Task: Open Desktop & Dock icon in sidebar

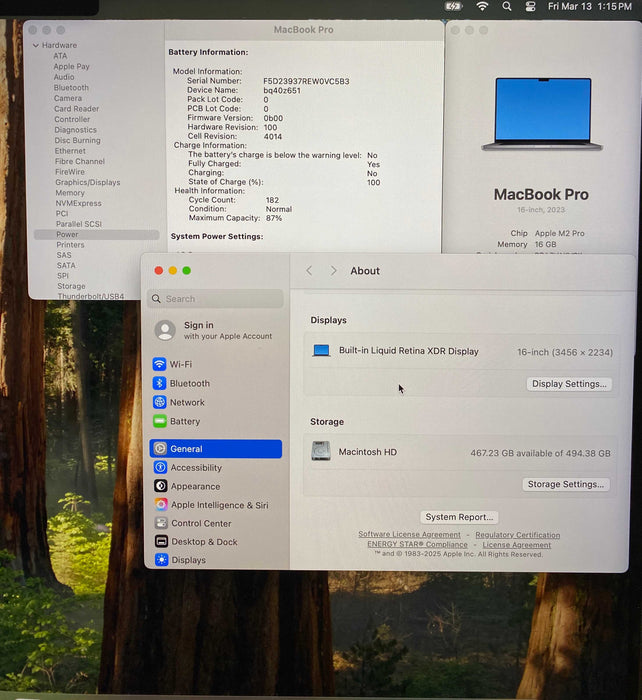Action: [162, 541]
